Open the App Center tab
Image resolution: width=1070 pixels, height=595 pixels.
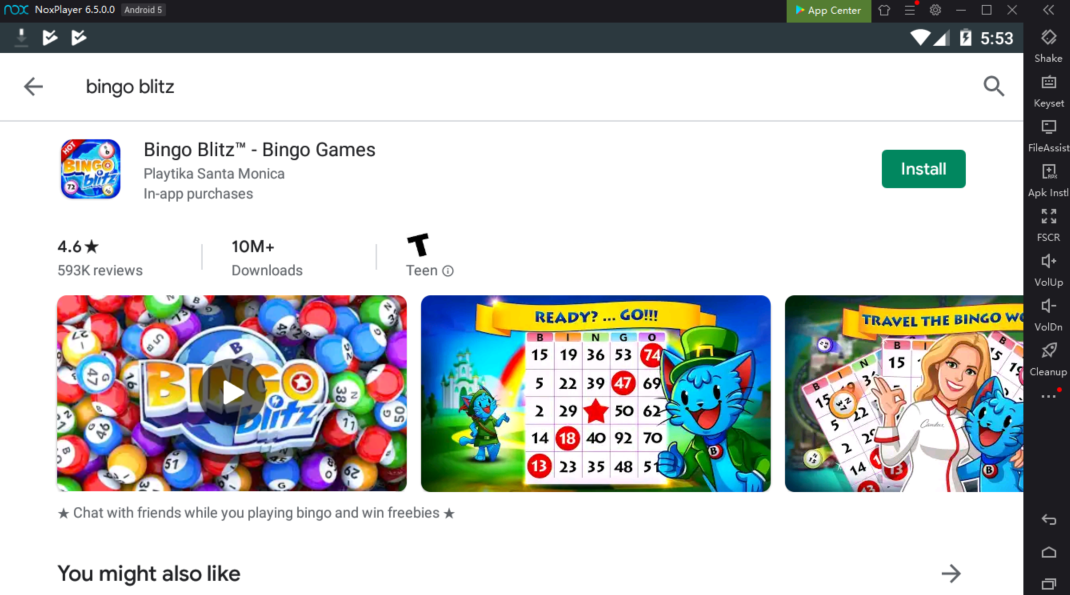point(828,10)
